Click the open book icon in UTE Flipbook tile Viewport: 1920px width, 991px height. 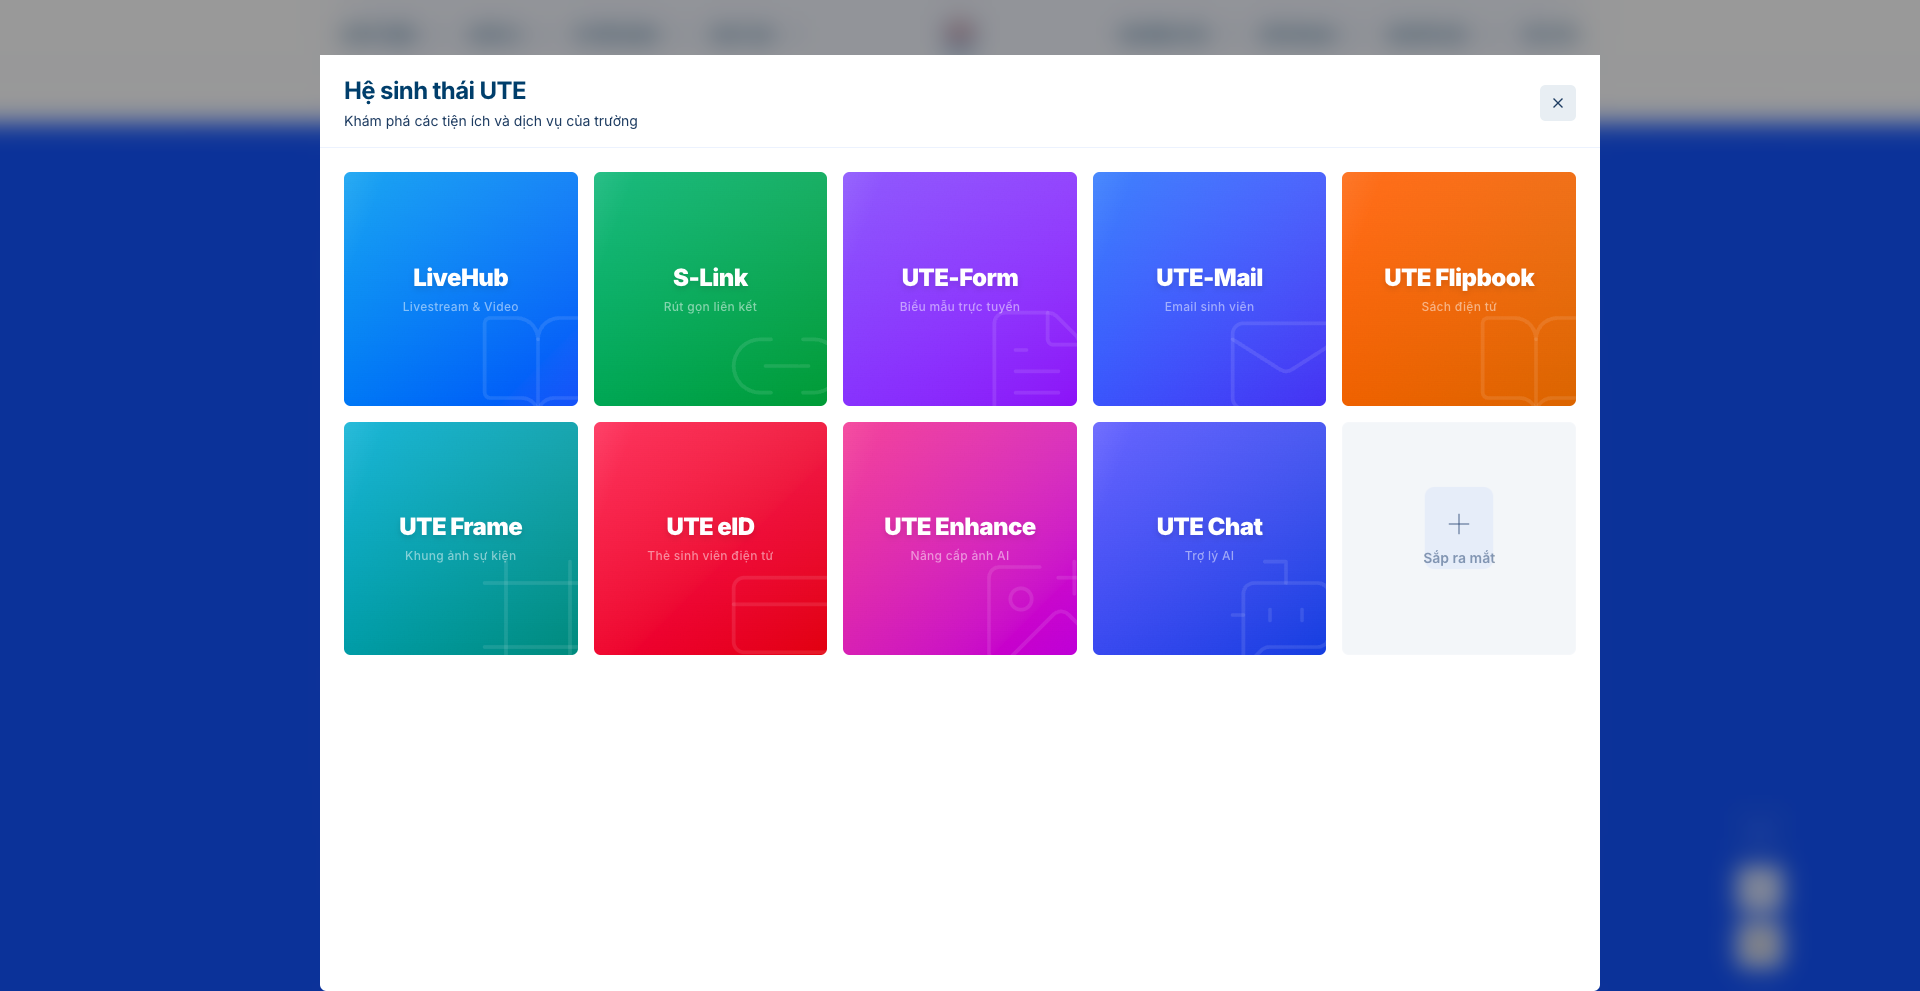pos(1528,361)
